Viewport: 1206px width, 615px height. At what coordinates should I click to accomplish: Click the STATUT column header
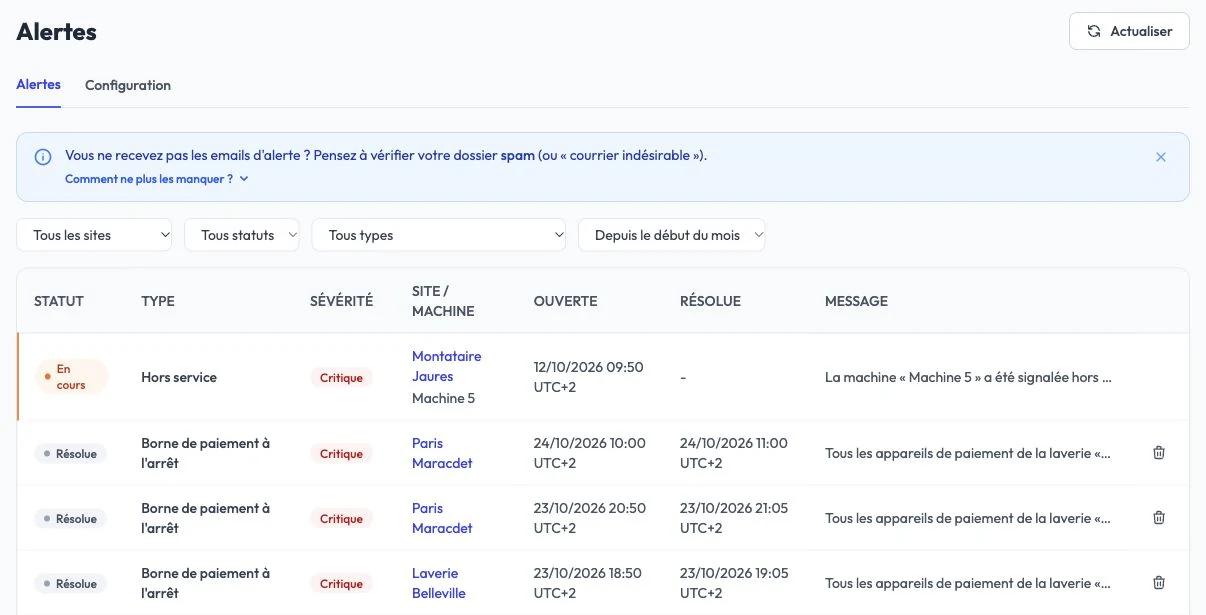[x=59, y=301]
